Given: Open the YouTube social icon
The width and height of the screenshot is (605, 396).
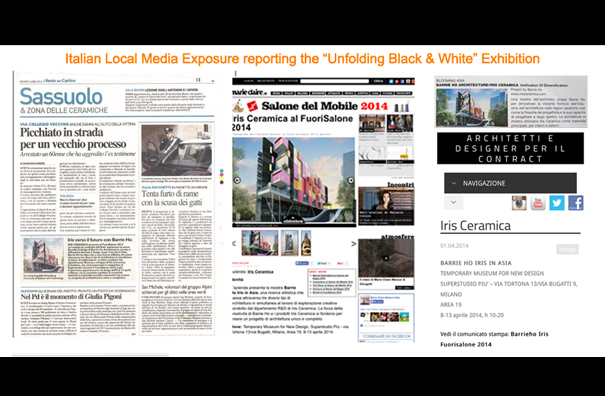Looking at the screenshot, I should point(538,203).
